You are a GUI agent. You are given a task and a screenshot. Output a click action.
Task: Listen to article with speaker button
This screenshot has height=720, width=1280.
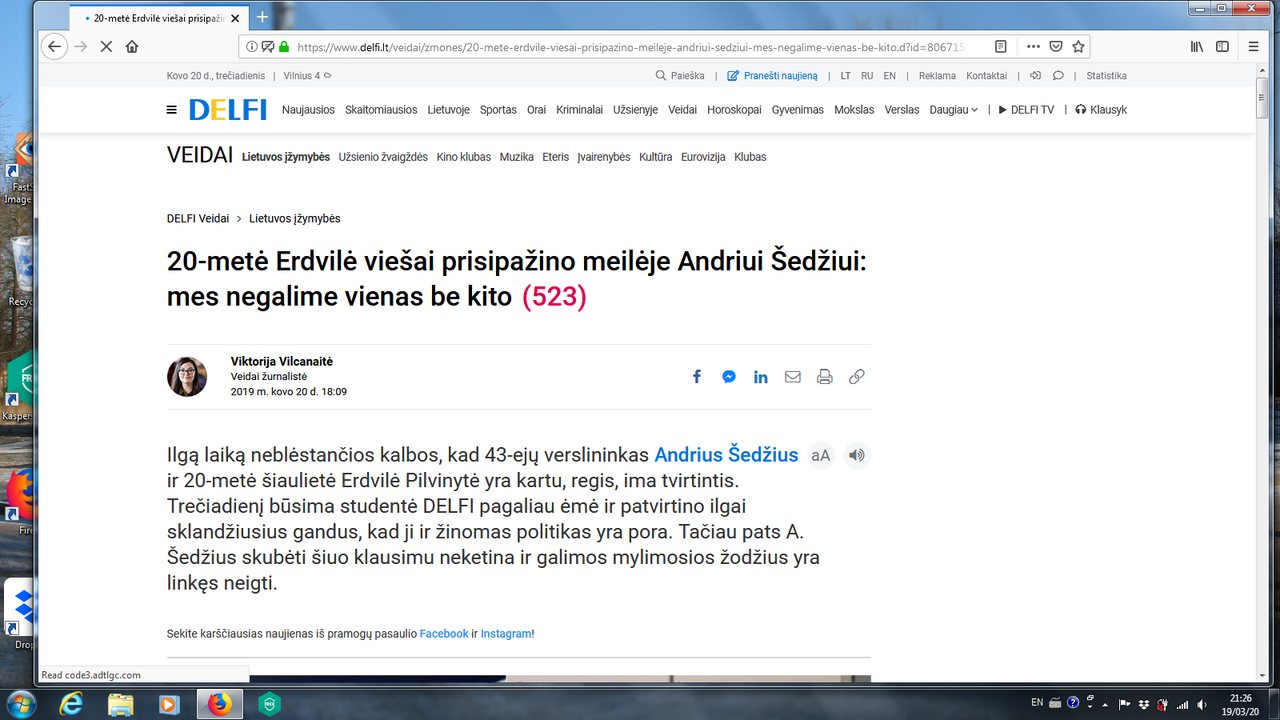(857, 456)
